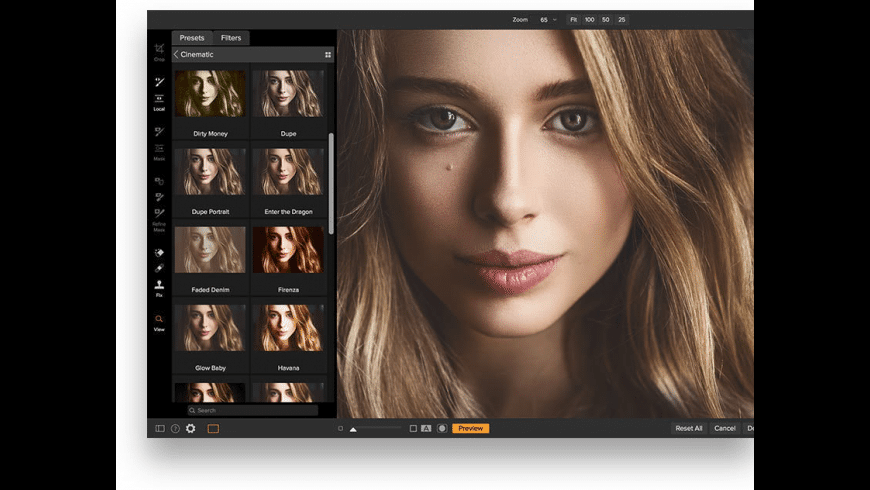The width and height of the screenshot is (870, 490).
Task: Switch to the Presets tab
Action: [x=192, y=38]
